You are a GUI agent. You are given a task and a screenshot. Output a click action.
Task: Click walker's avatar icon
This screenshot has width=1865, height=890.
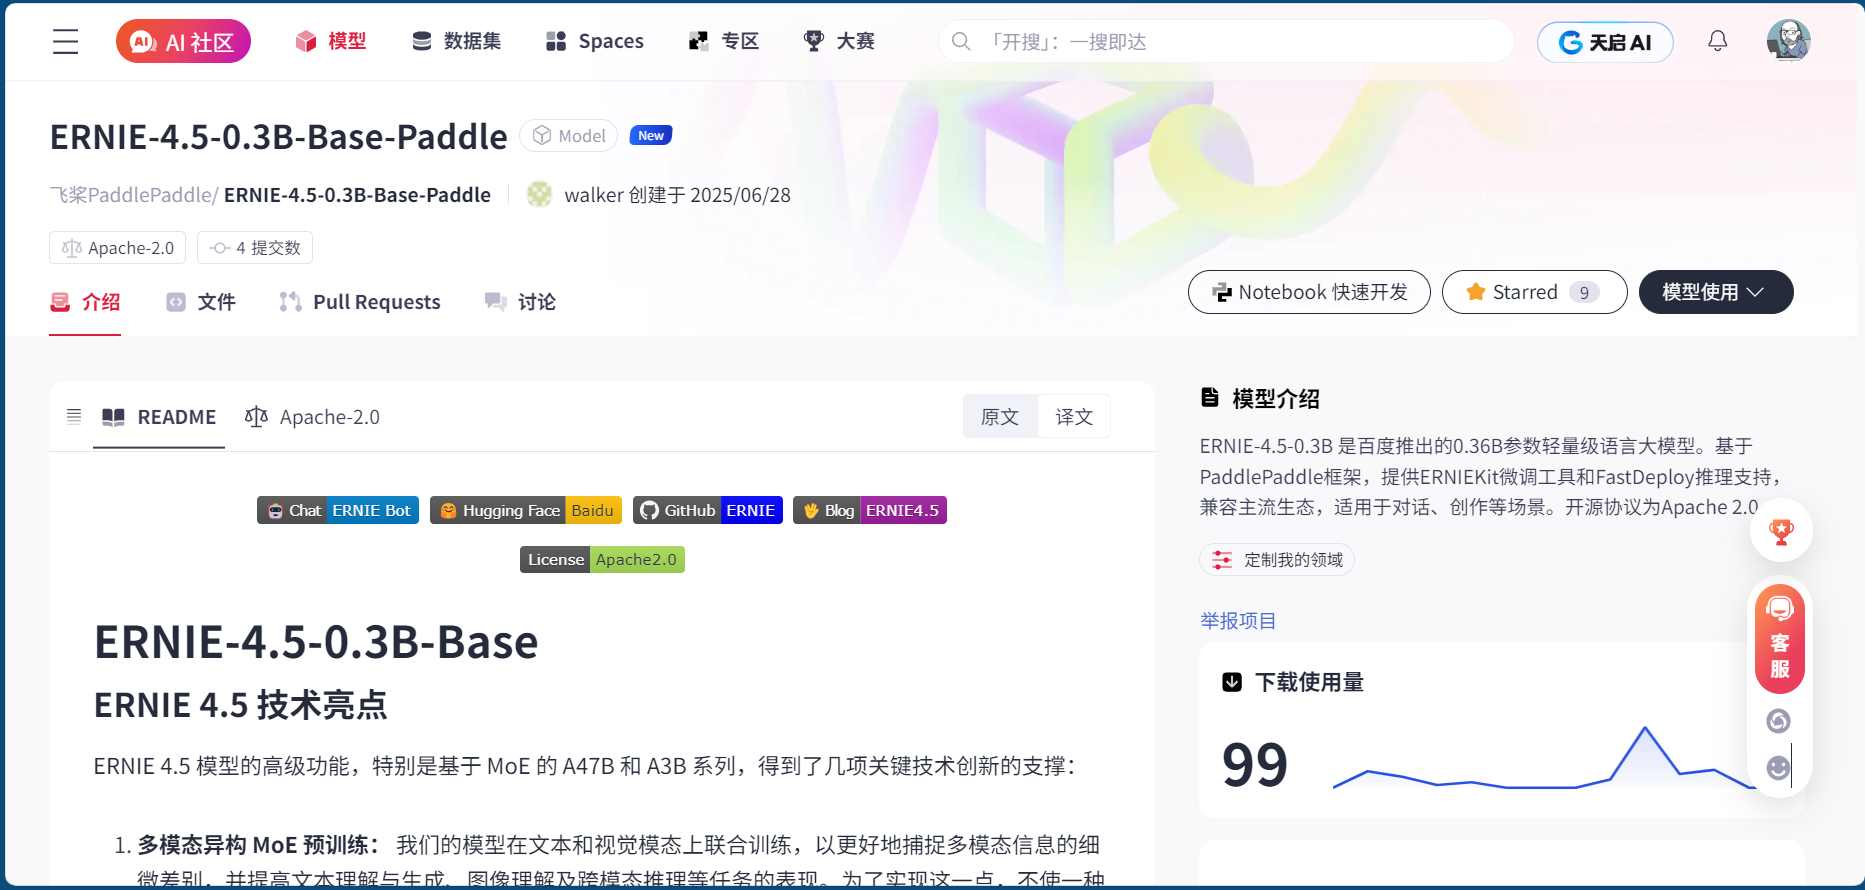[540, 194]
